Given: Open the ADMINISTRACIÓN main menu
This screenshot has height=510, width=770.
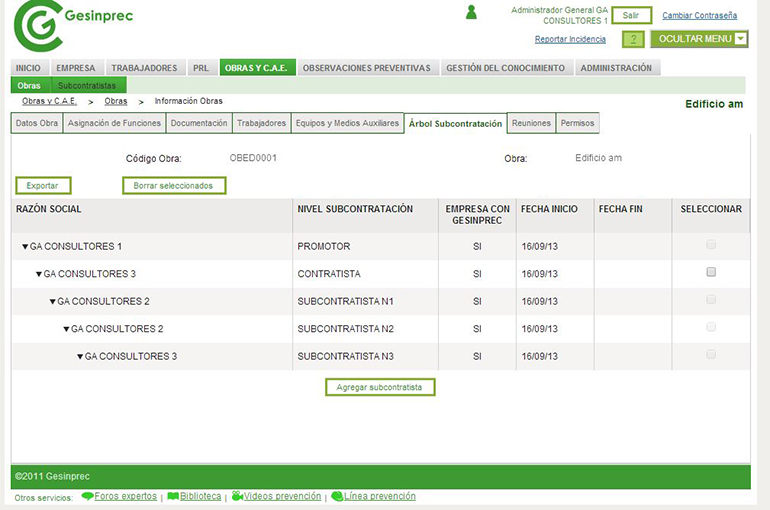Looking at the screenshot, I should click(616, 68).
